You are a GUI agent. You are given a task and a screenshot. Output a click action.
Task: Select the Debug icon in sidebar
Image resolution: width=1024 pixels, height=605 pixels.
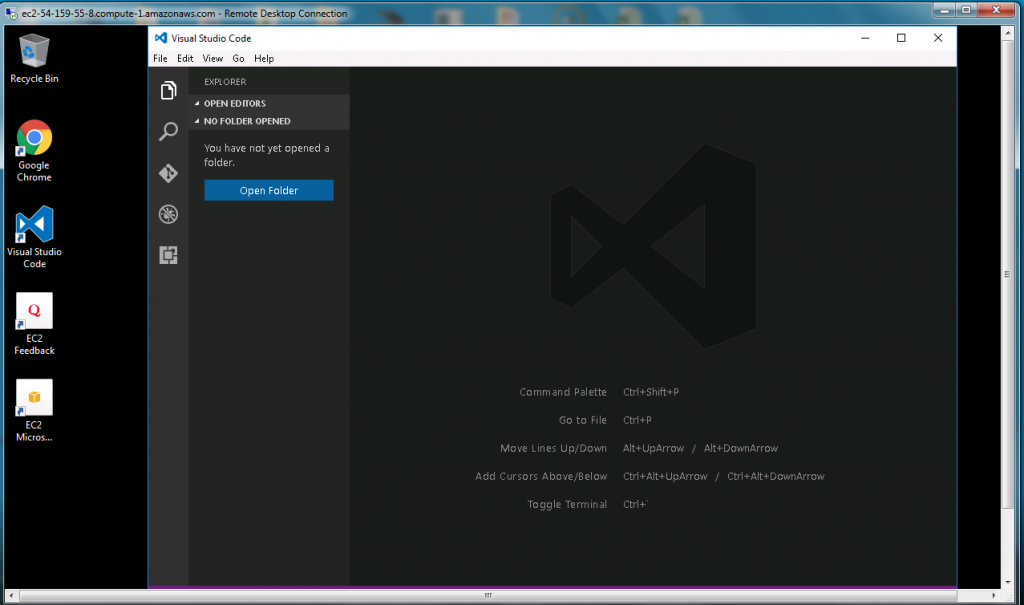coord(168,214)
